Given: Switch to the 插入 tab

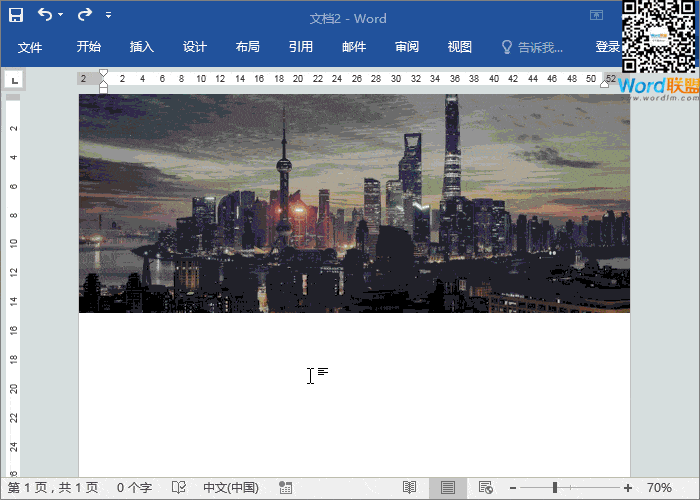Looking at the screenshot, I should pyautogui.click(x=142, y=47).
